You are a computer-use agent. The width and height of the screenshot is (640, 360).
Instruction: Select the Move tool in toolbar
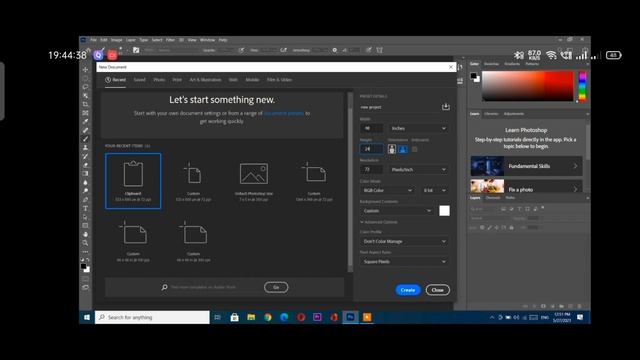click(x=85, y=70)
